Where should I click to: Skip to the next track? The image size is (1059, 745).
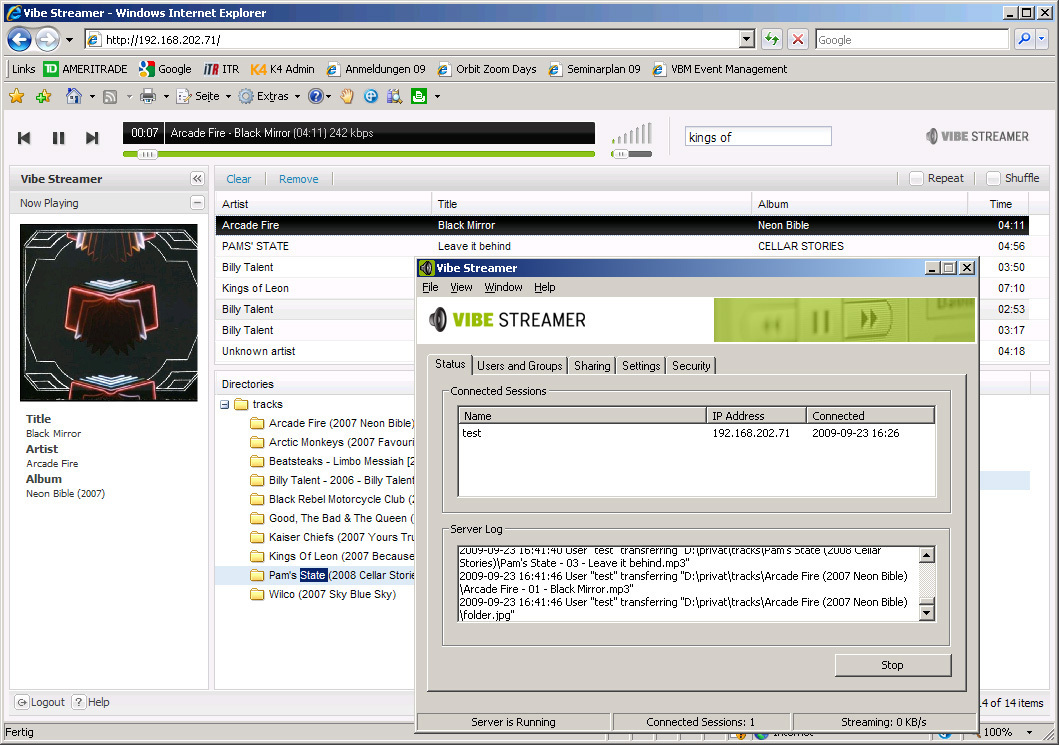(93, 138)
